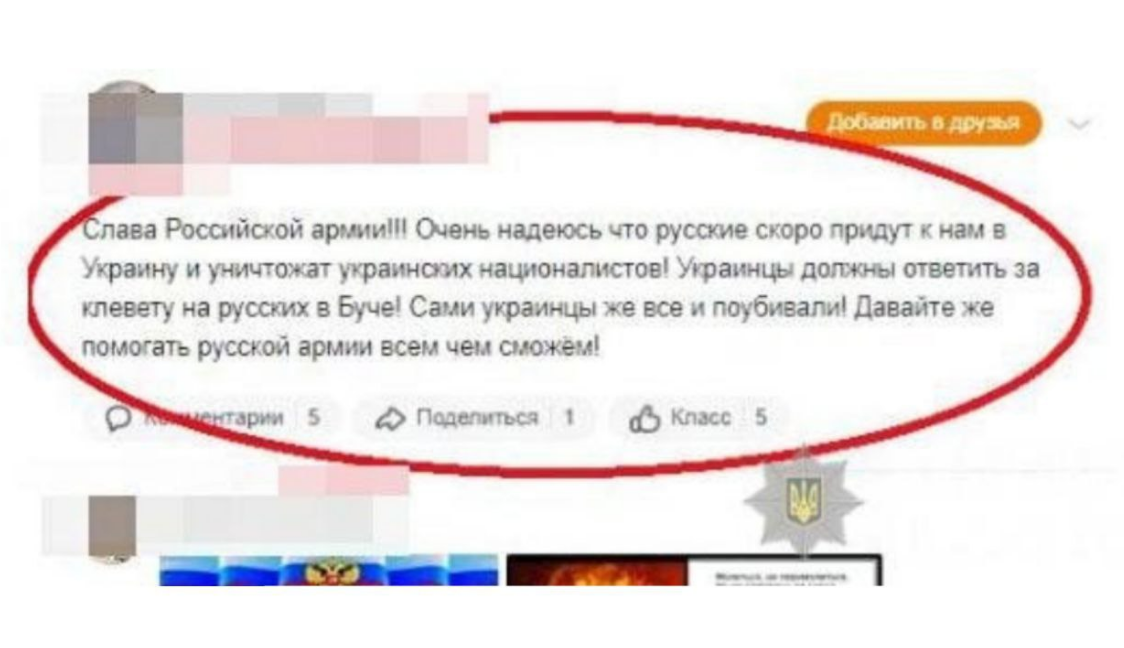Select the Поделиться label
Image resolution: width=1124 pixels, height=648 pixels.
click(x=477, y=417)
